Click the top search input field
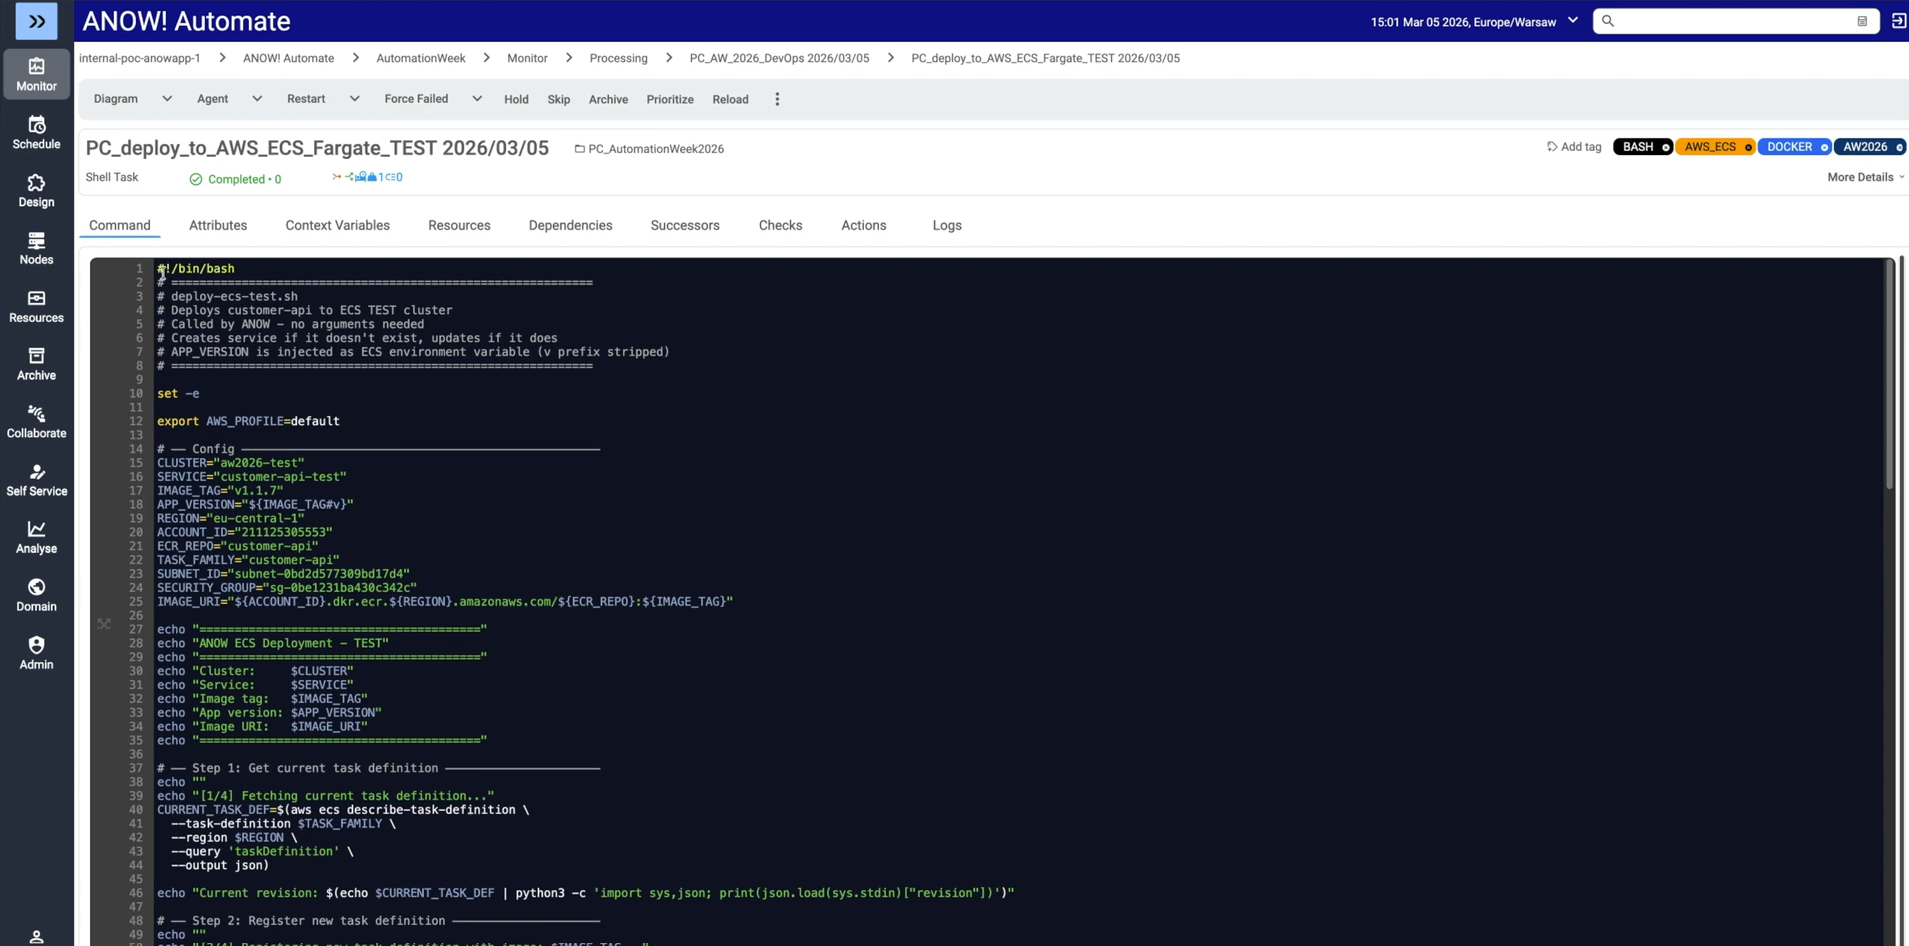The width and height of the screenshot is (1909, 946). [x=1731, y=21]
